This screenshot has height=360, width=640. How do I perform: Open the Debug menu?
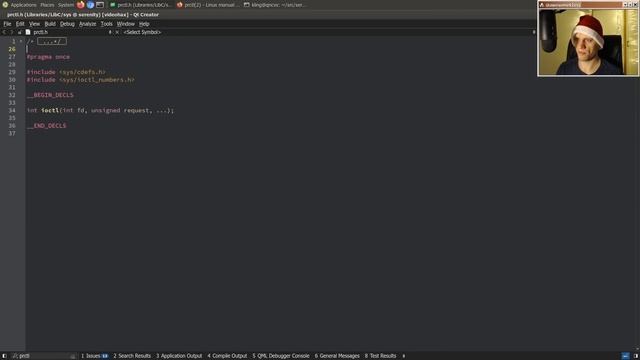point(67,24)
